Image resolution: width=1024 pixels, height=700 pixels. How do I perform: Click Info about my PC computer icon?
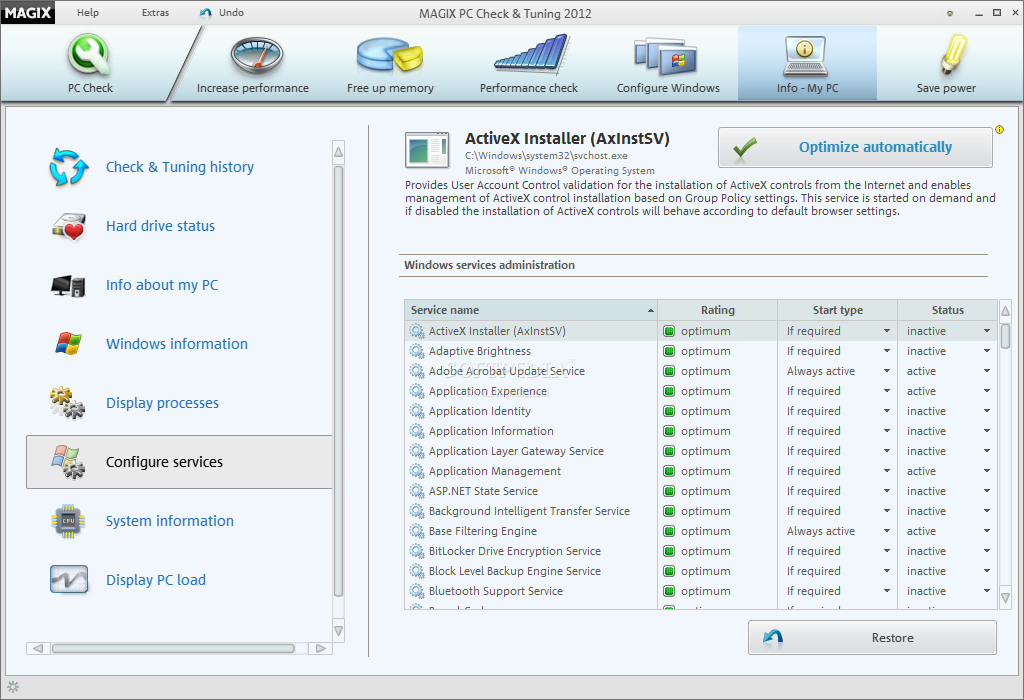coord(69,285)
